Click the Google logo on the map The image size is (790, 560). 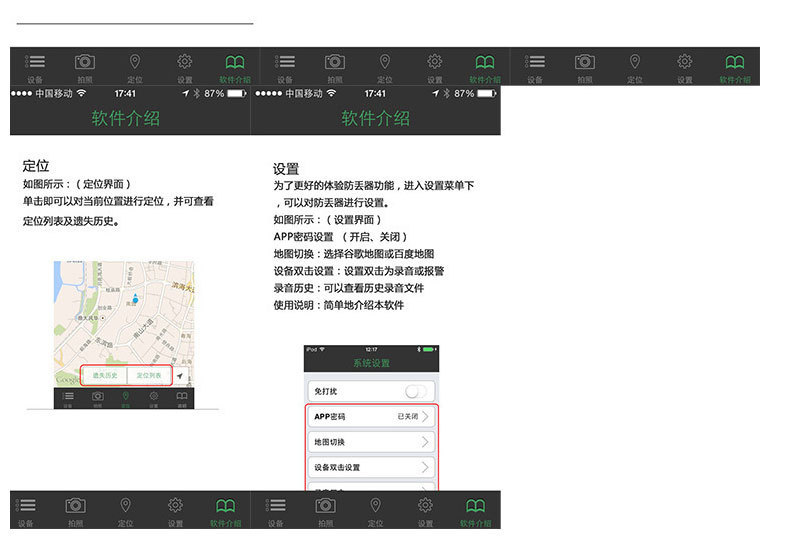point(66,380)
